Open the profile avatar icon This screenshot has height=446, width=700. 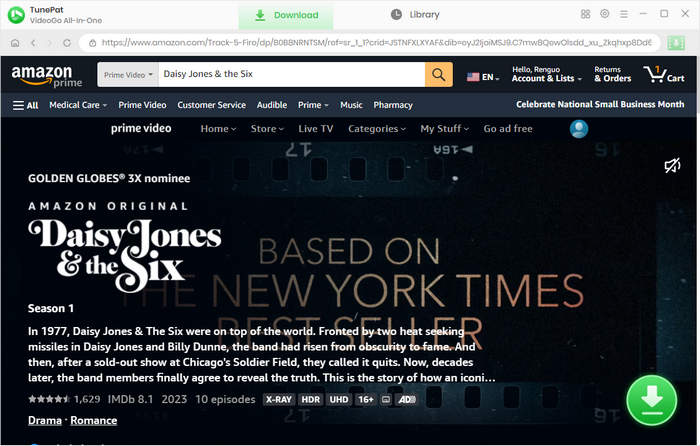click(x=579, y=129)
